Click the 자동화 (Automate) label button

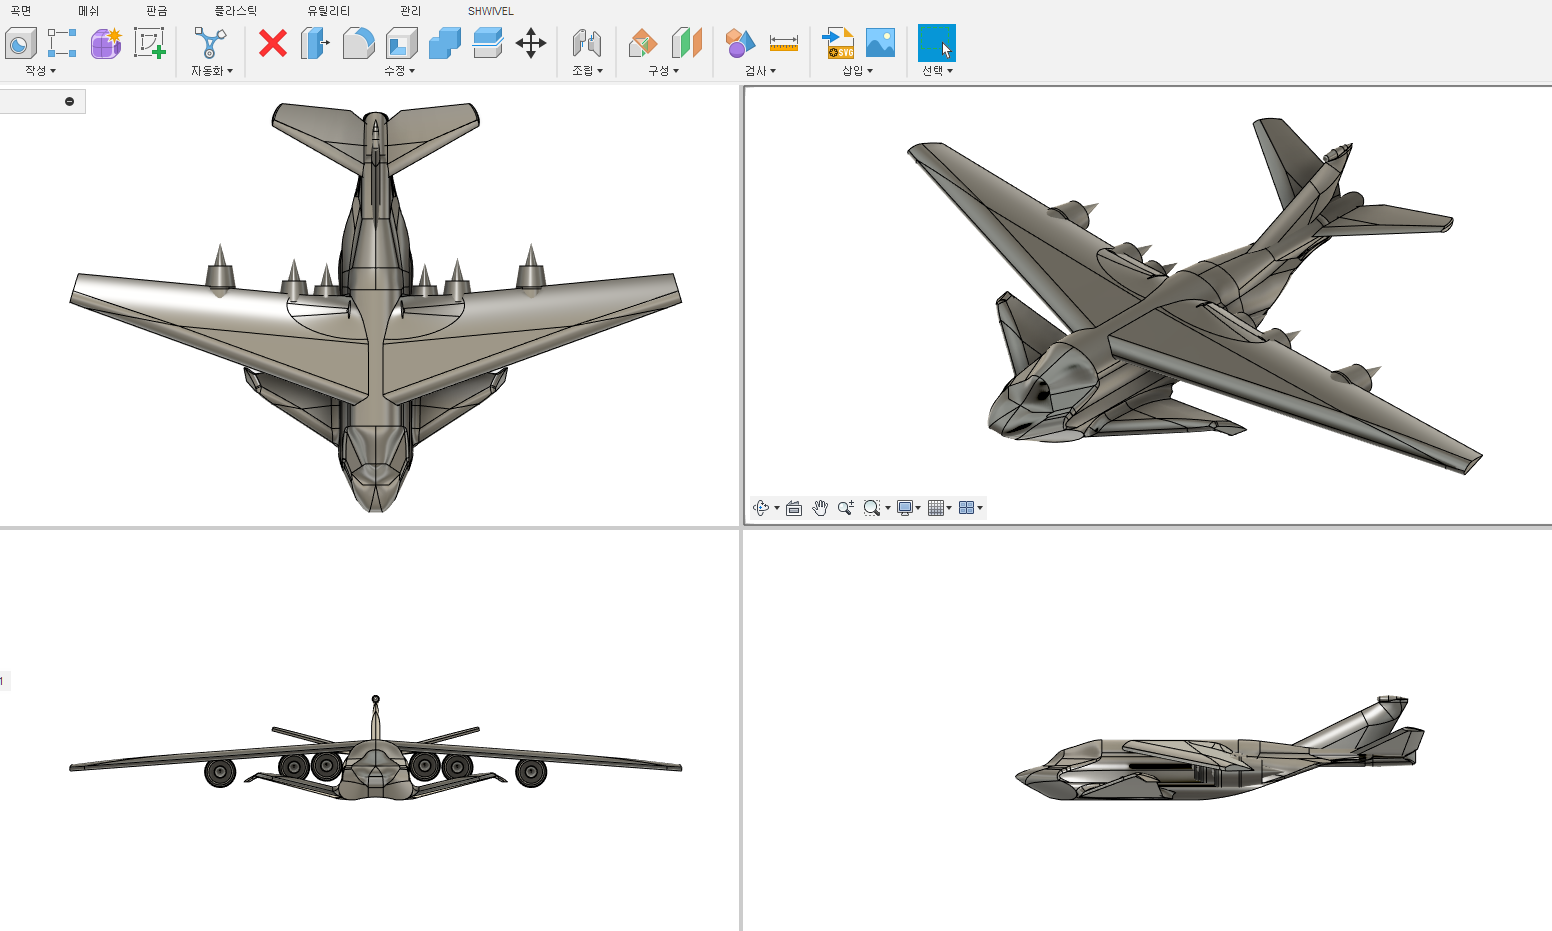tap(211, 71)
